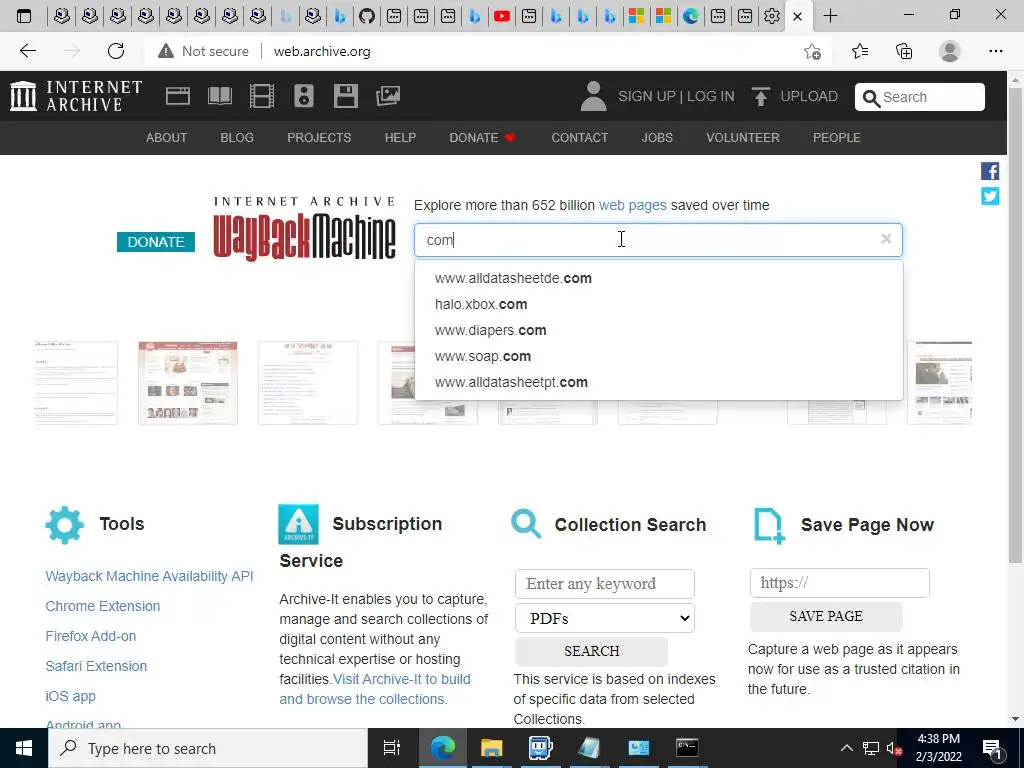
Task: Open the web pages link
Action: pyautogui.click(x=632, y=205)
